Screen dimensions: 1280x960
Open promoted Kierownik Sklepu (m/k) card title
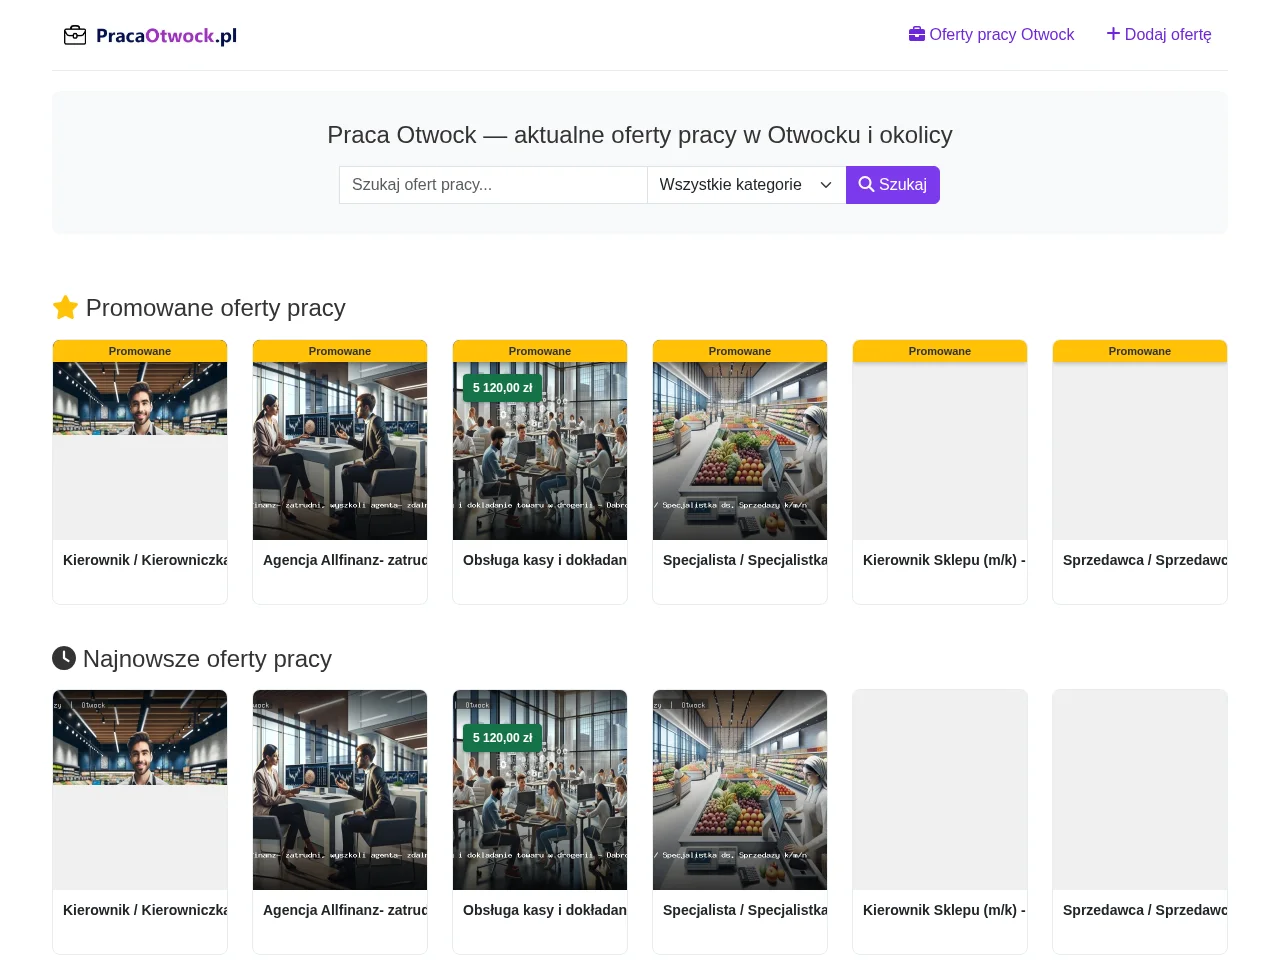point(944,560)
